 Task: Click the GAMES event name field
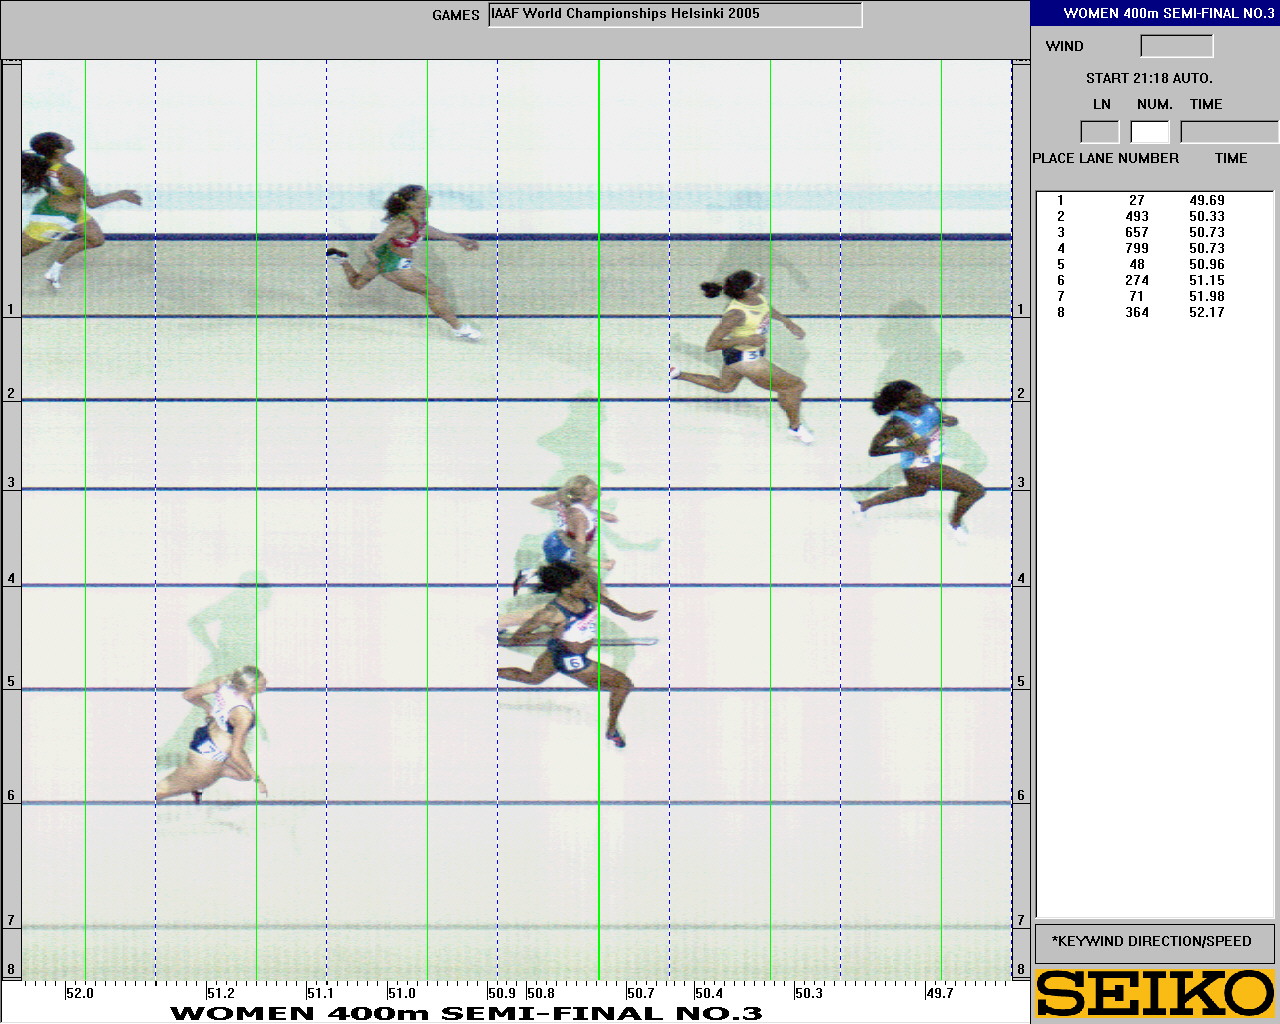pos(675,15)
